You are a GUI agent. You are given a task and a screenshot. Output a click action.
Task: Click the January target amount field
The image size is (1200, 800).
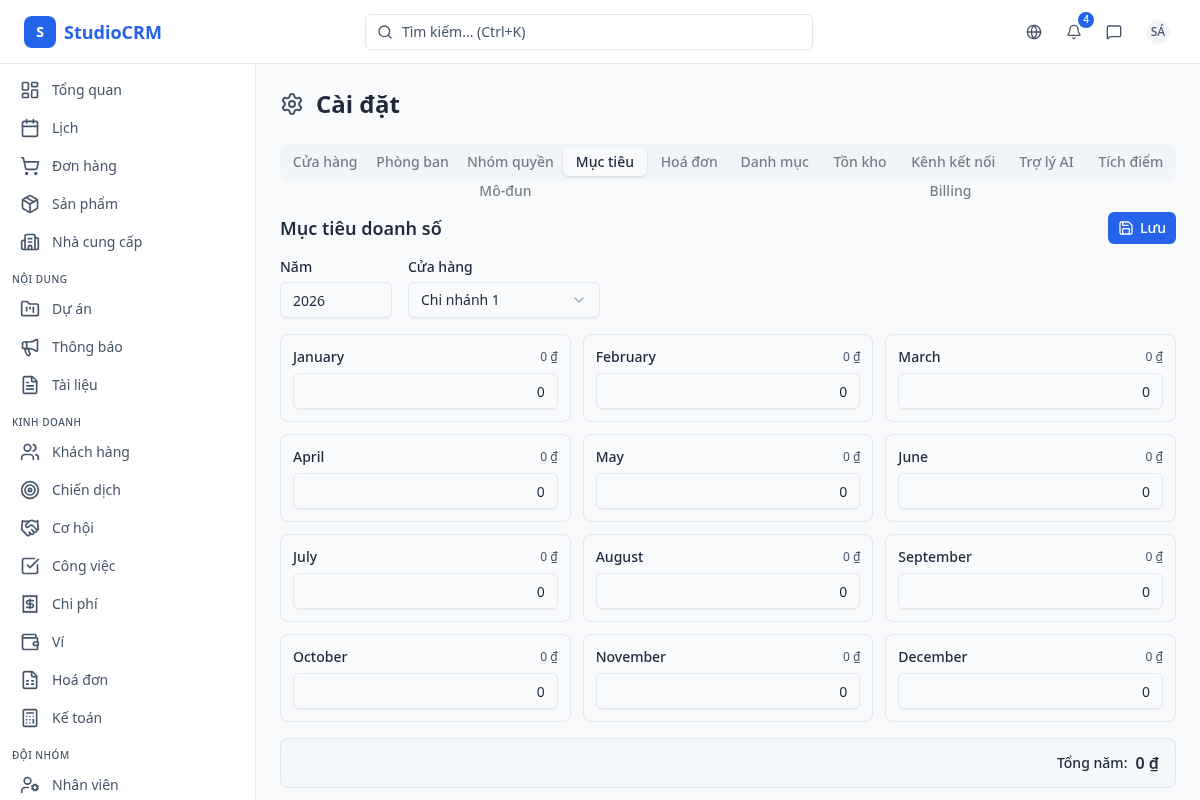click(x=425, y=392)
